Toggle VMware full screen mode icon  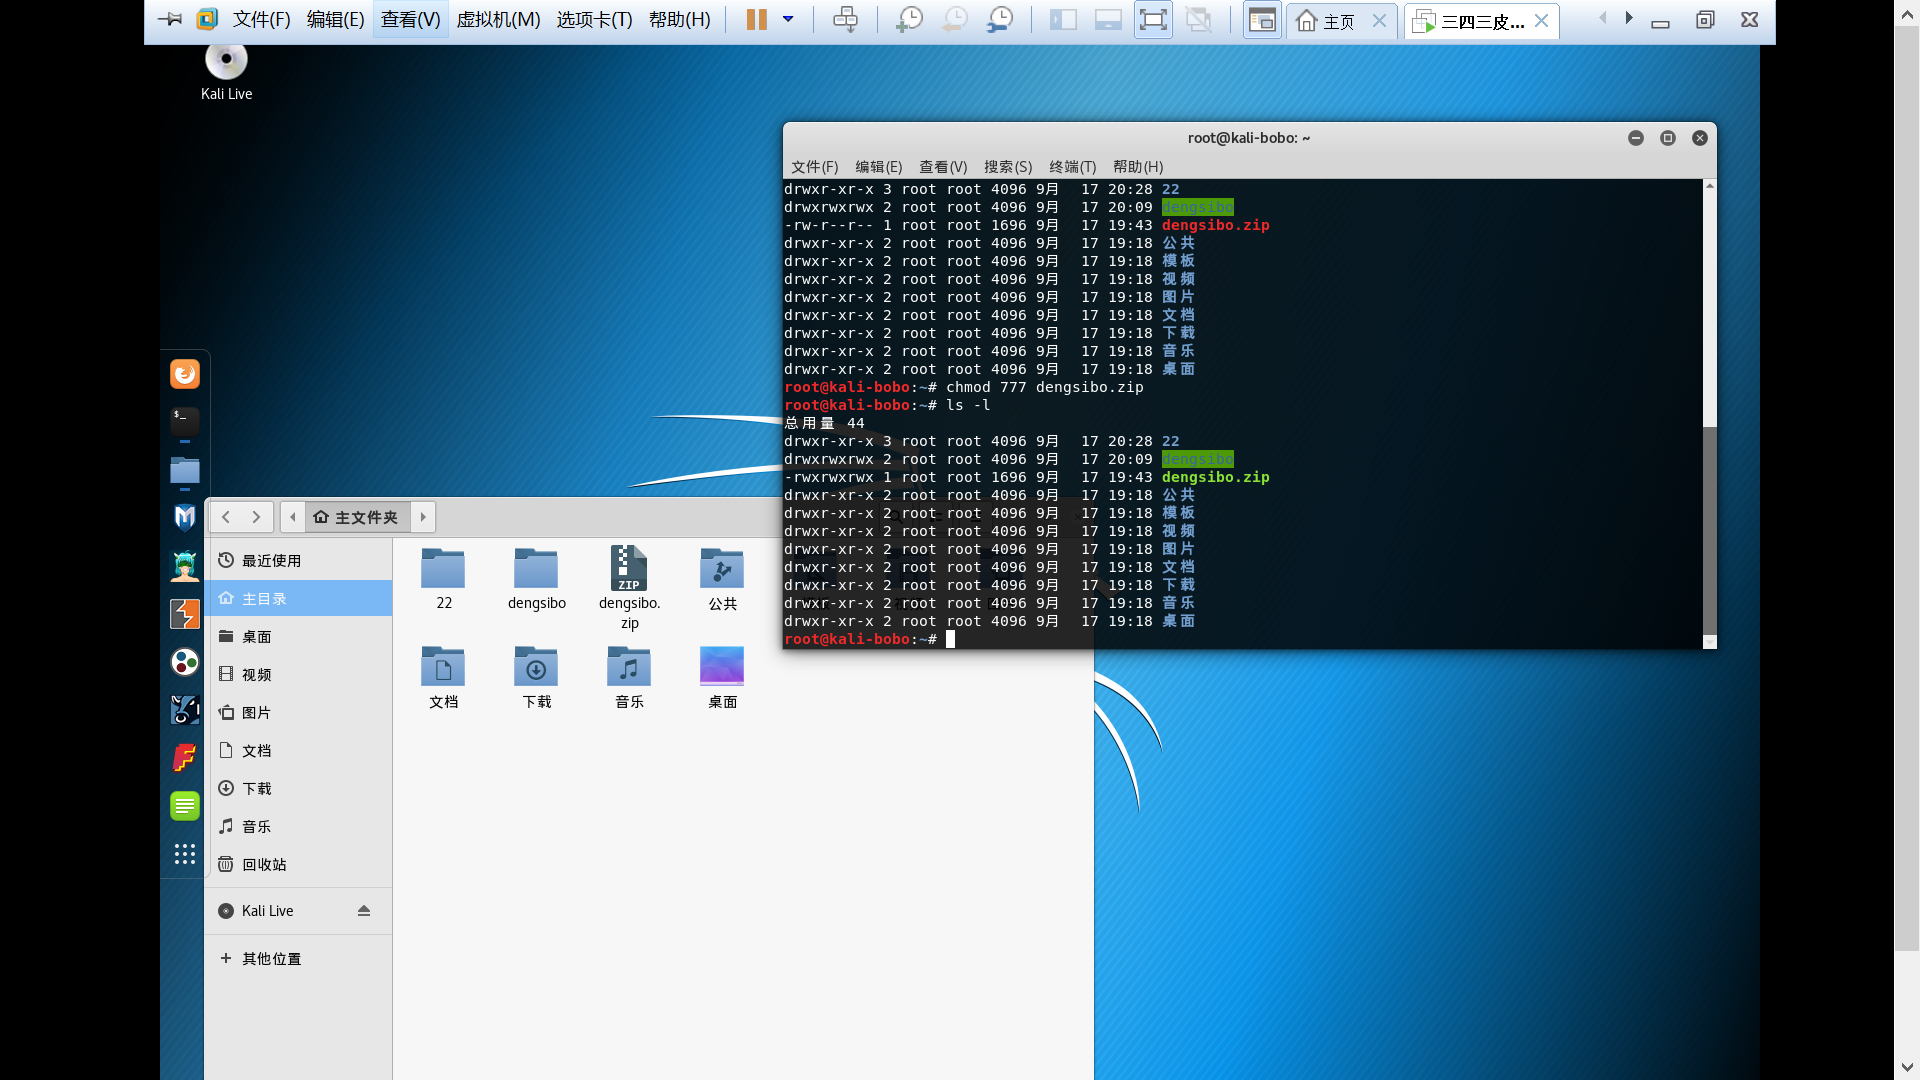click(x=1153, y=19)
